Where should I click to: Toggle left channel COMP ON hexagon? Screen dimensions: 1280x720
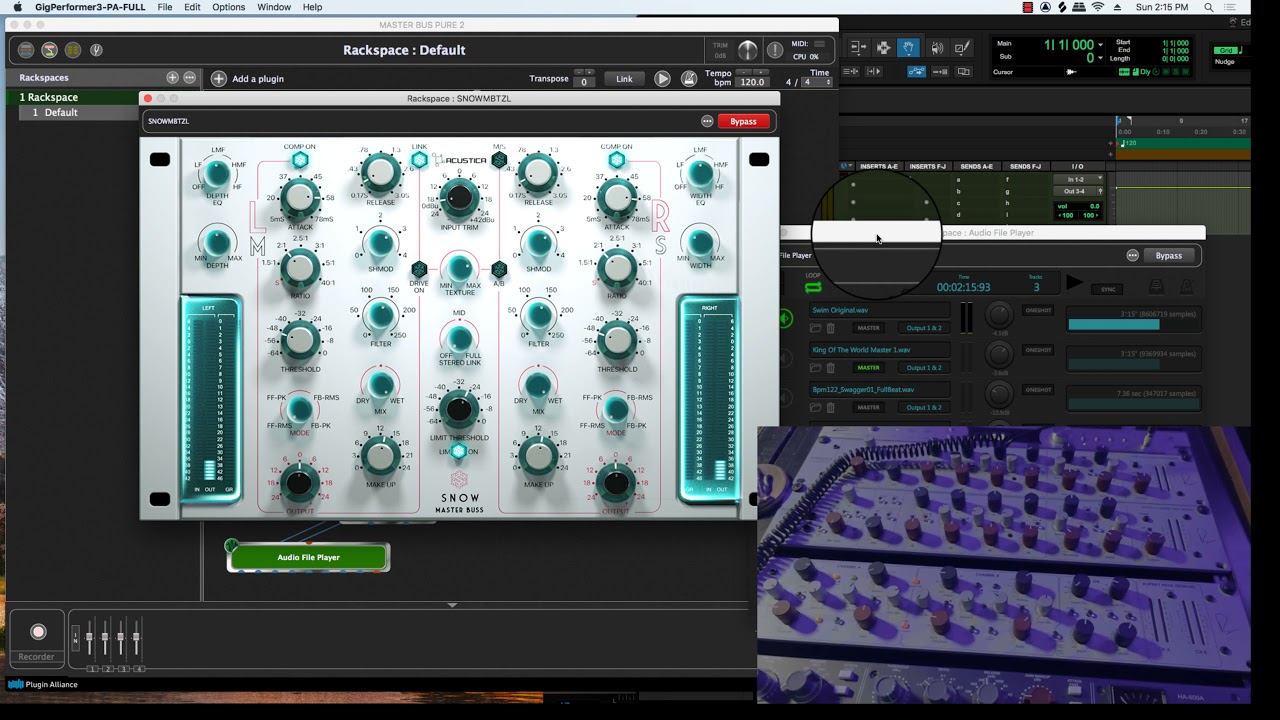point(300,160)
